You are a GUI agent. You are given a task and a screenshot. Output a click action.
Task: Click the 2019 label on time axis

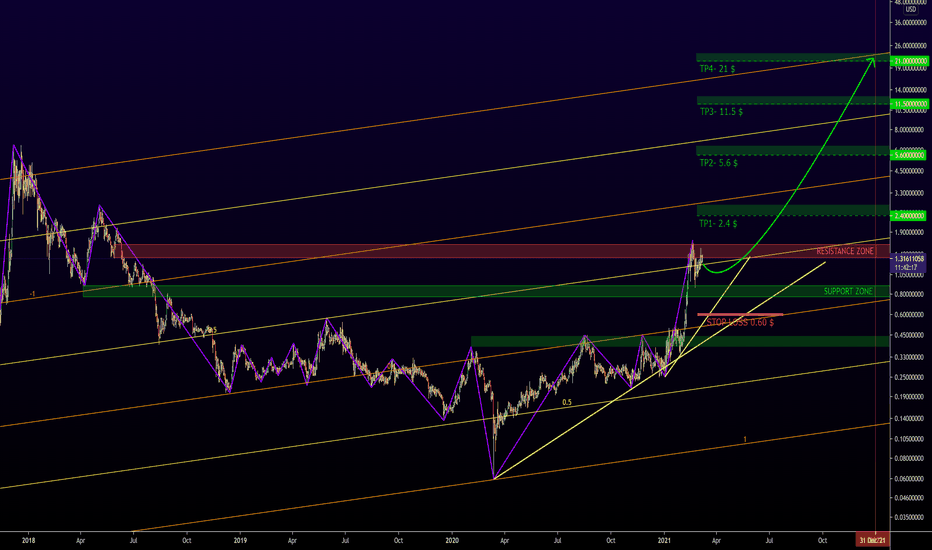click(x=240, y=540)
